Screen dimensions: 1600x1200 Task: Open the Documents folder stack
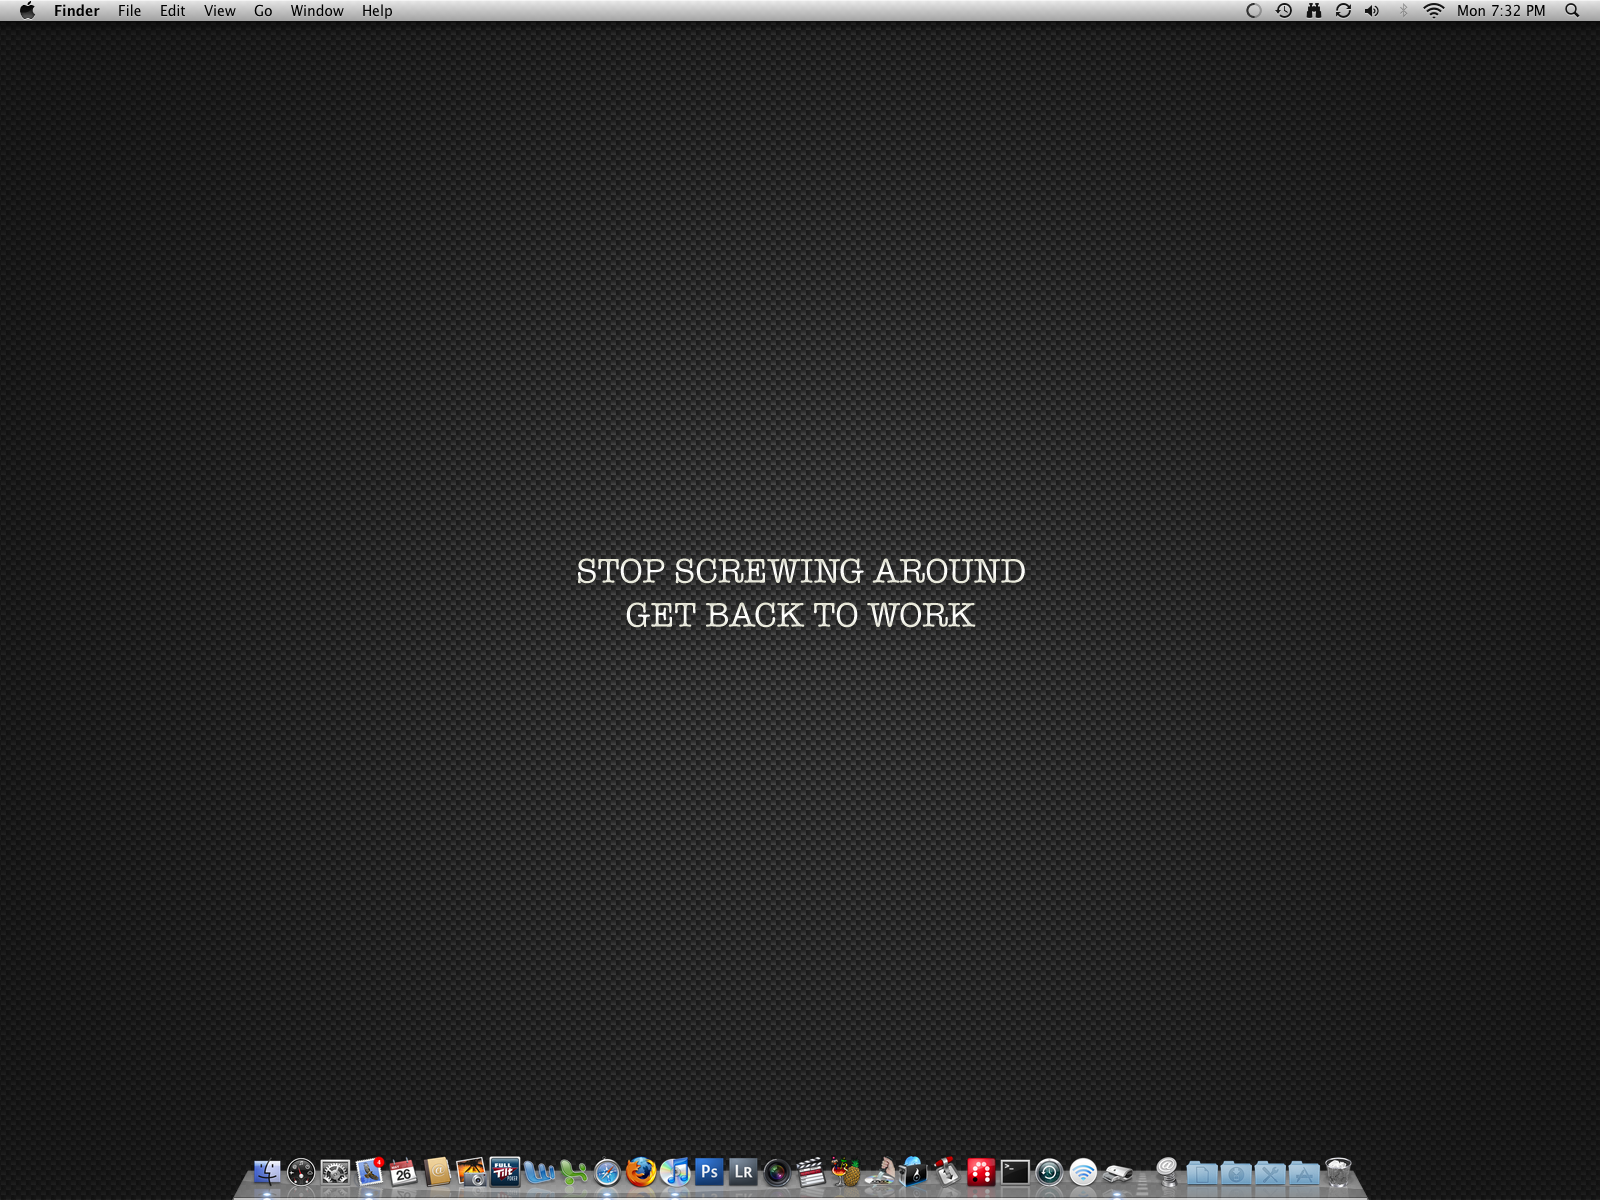coord(1202,1172)
